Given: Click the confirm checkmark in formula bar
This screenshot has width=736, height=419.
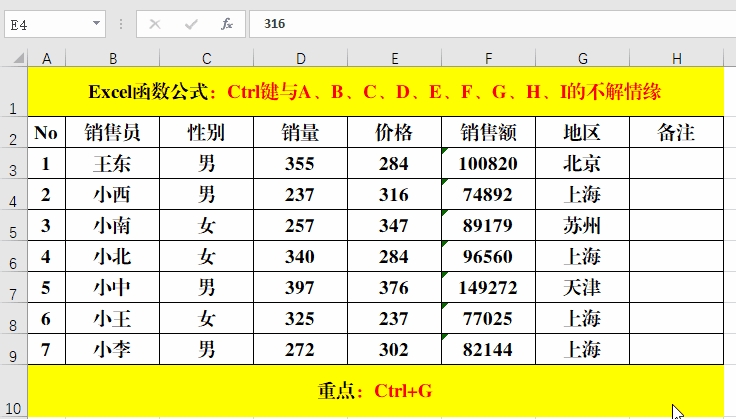Looking at the screenshot, I should (x=191, y=24).
